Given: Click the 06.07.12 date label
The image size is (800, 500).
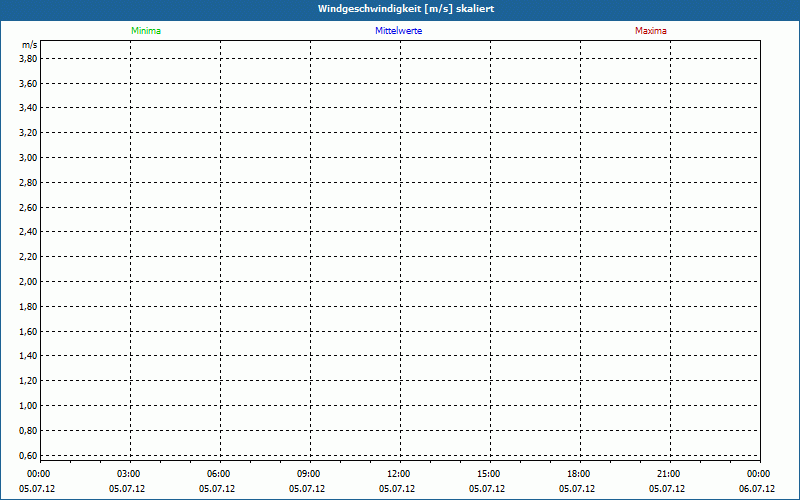Looking at the screenshot, I should click(x=757, y=489).
